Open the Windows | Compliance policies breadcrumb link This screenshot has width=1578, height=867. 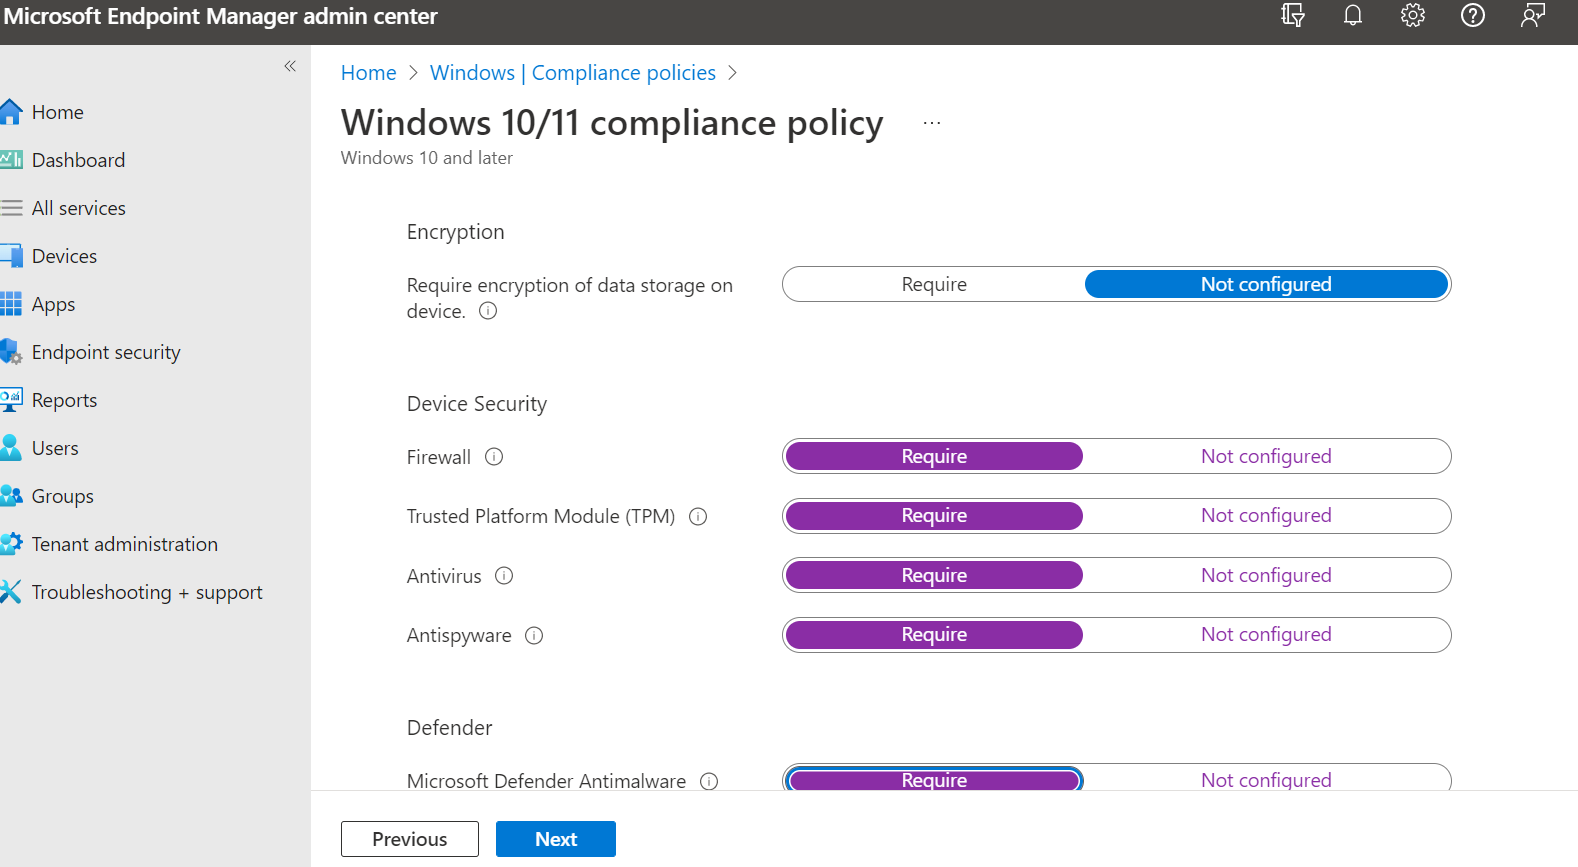coord(572,73)
